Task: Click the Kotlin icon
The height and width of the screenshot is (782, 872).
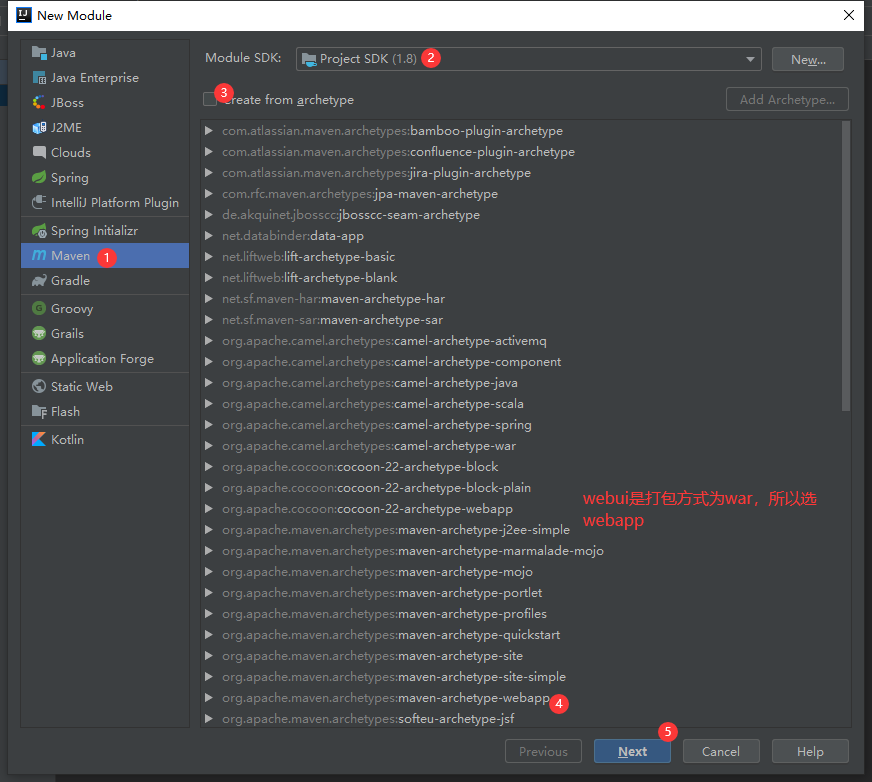Action: [39, 439]
